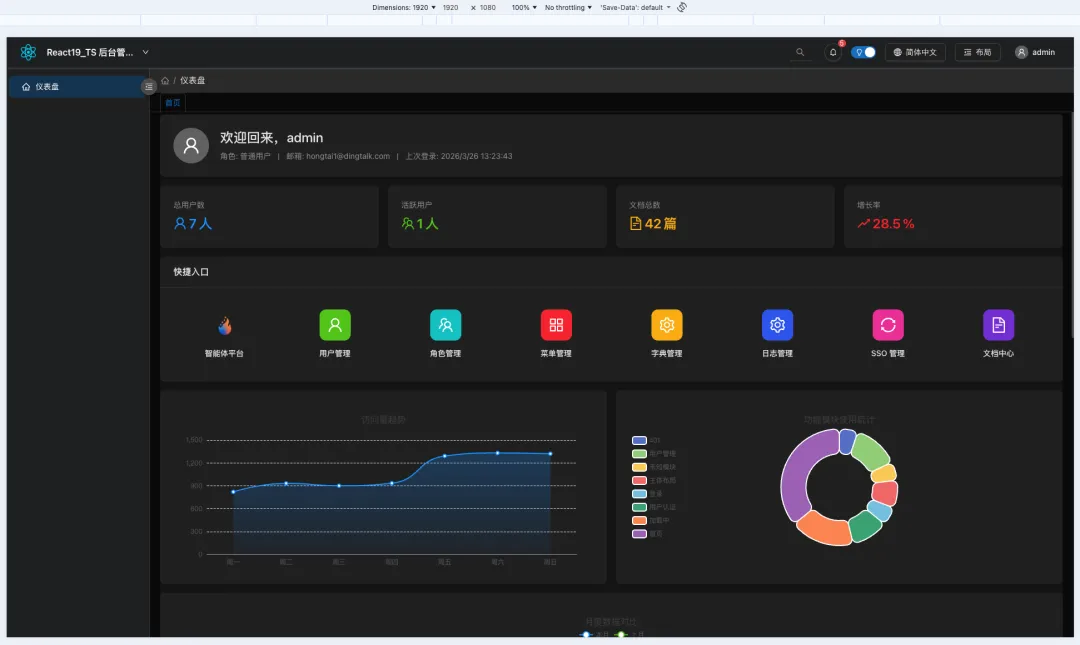Click the team icon beside 1 人
The image size is (1080, 645).
(x=408, y=224)
